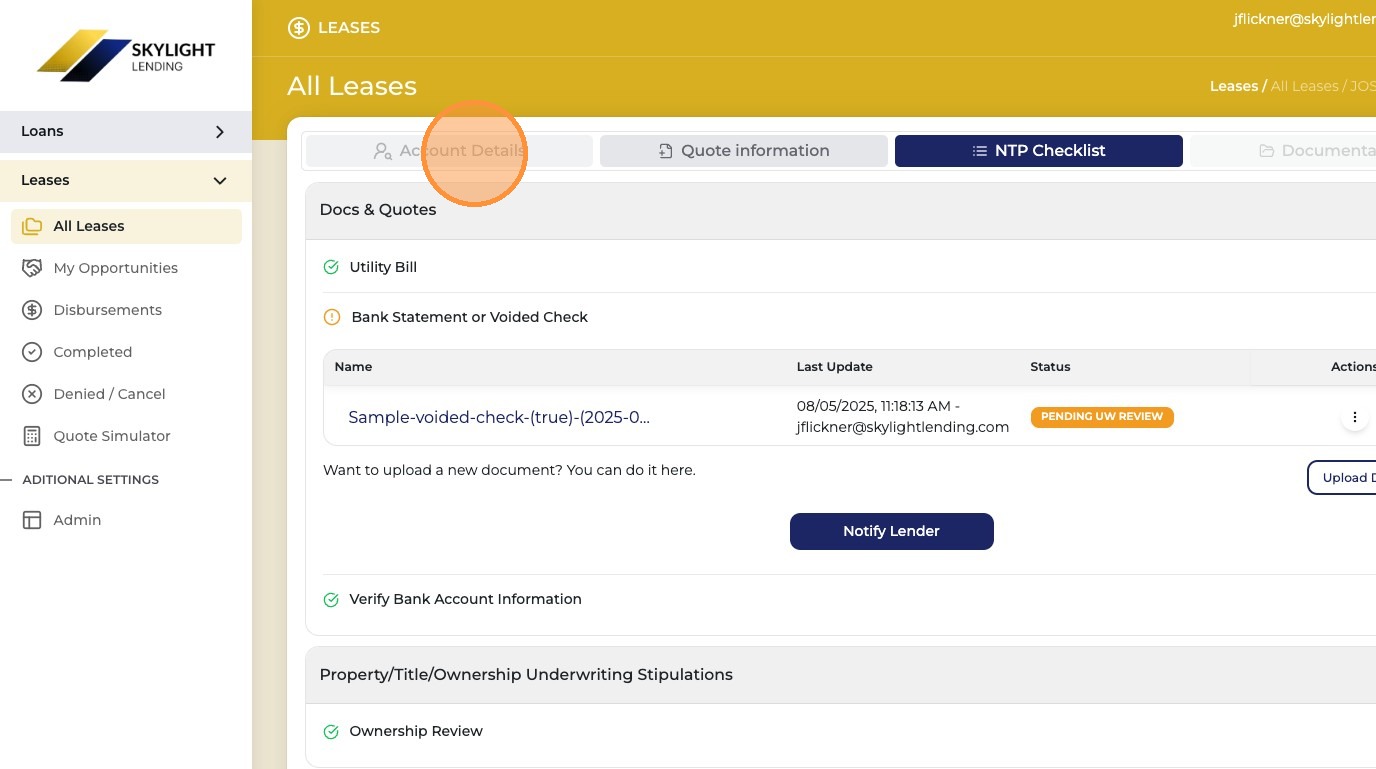The width and height of the screenshot is (1376, 769).
Task: Click Verify Bank Account green check icon
Action: [331, 600]
